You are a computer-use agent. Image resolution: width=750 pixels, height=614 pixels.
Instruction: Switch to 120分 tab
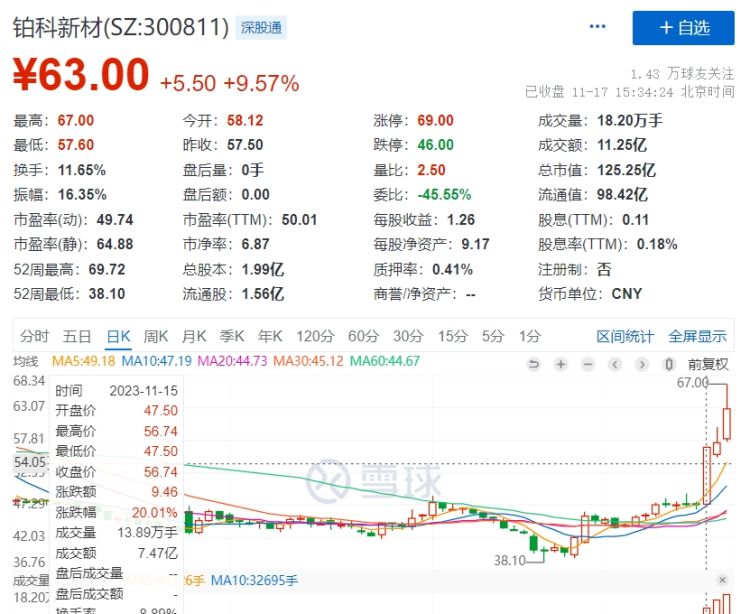[x=315, y=336]
